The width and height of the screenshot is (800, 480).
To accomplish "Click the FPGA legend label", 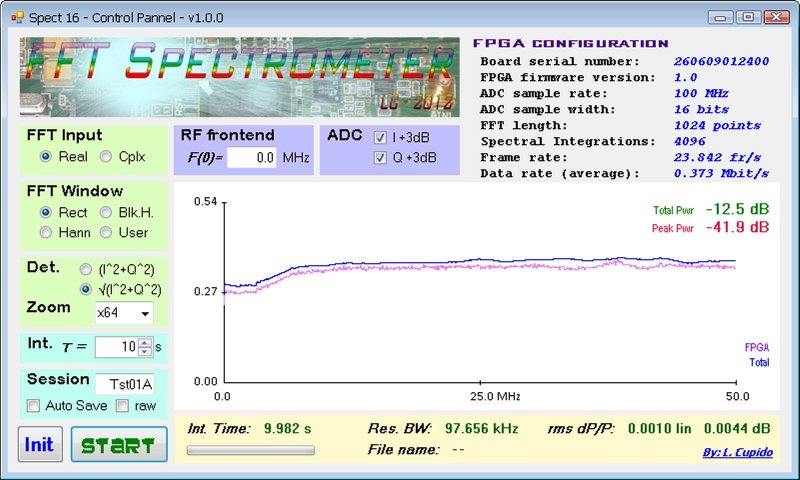I will coord(757,347).
